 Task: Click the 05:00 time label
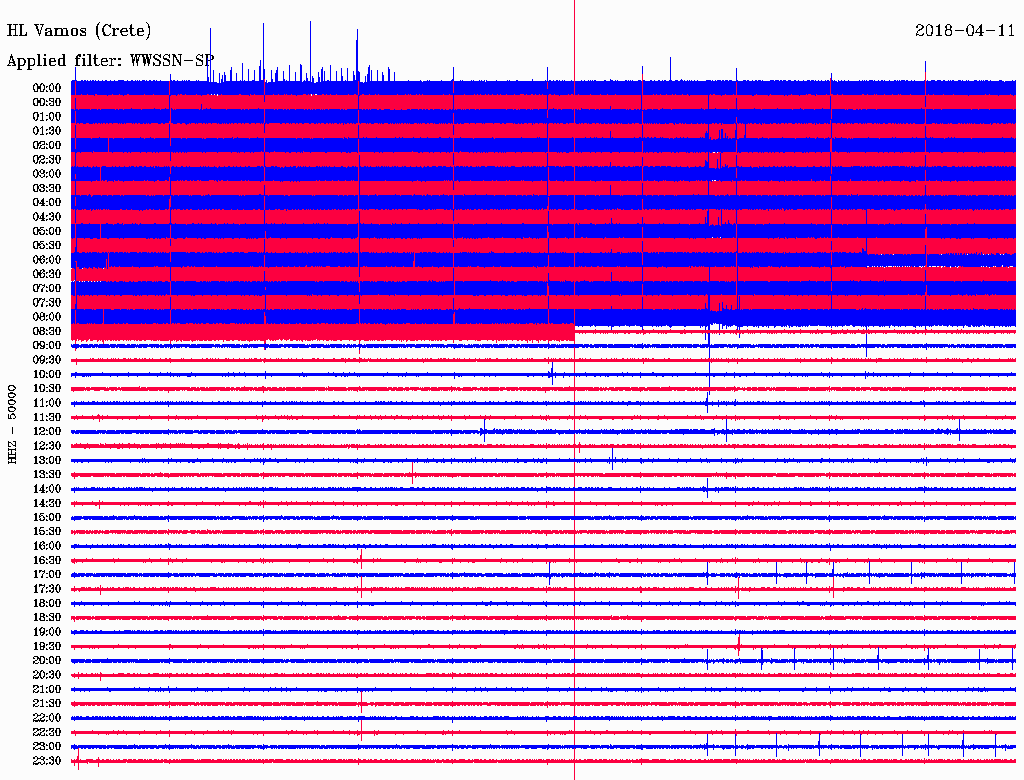click(47, 231)
